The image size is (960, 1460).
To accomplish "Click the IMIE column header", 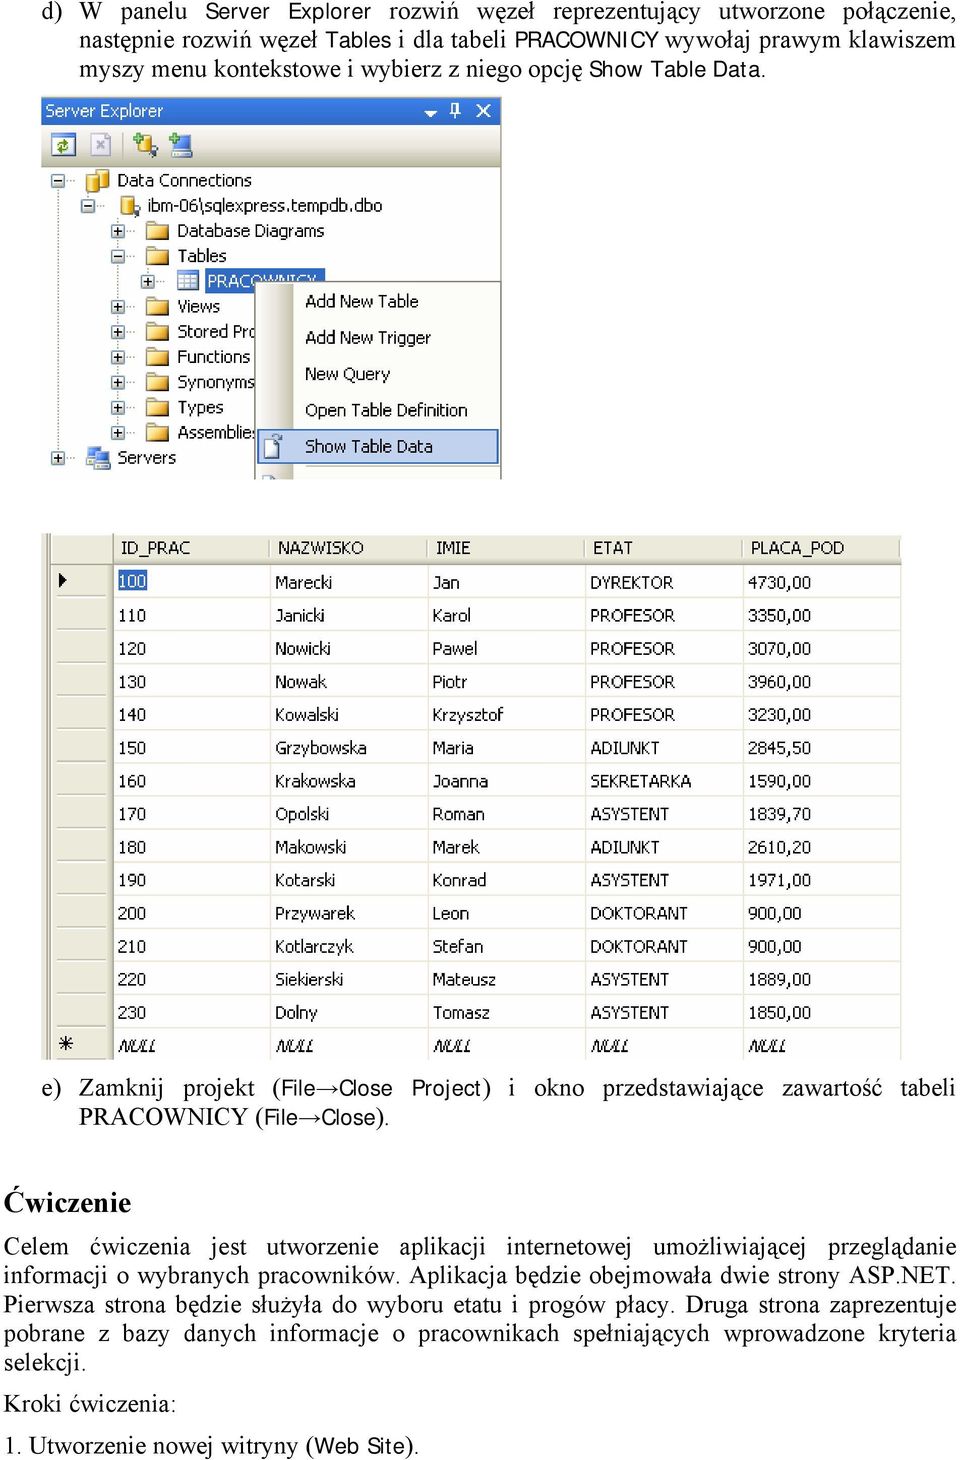I will (x=507, y=548).
